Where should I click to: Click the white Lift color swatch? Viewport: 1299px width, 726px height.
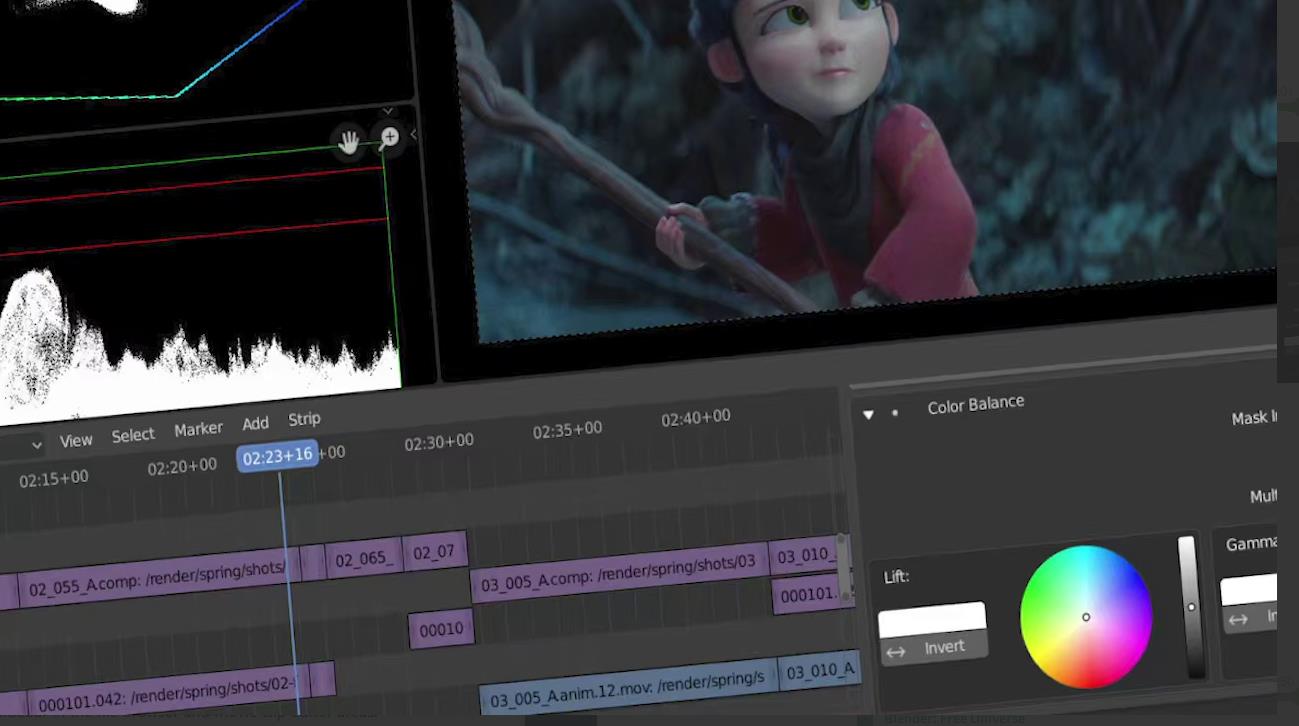point(932,619)
